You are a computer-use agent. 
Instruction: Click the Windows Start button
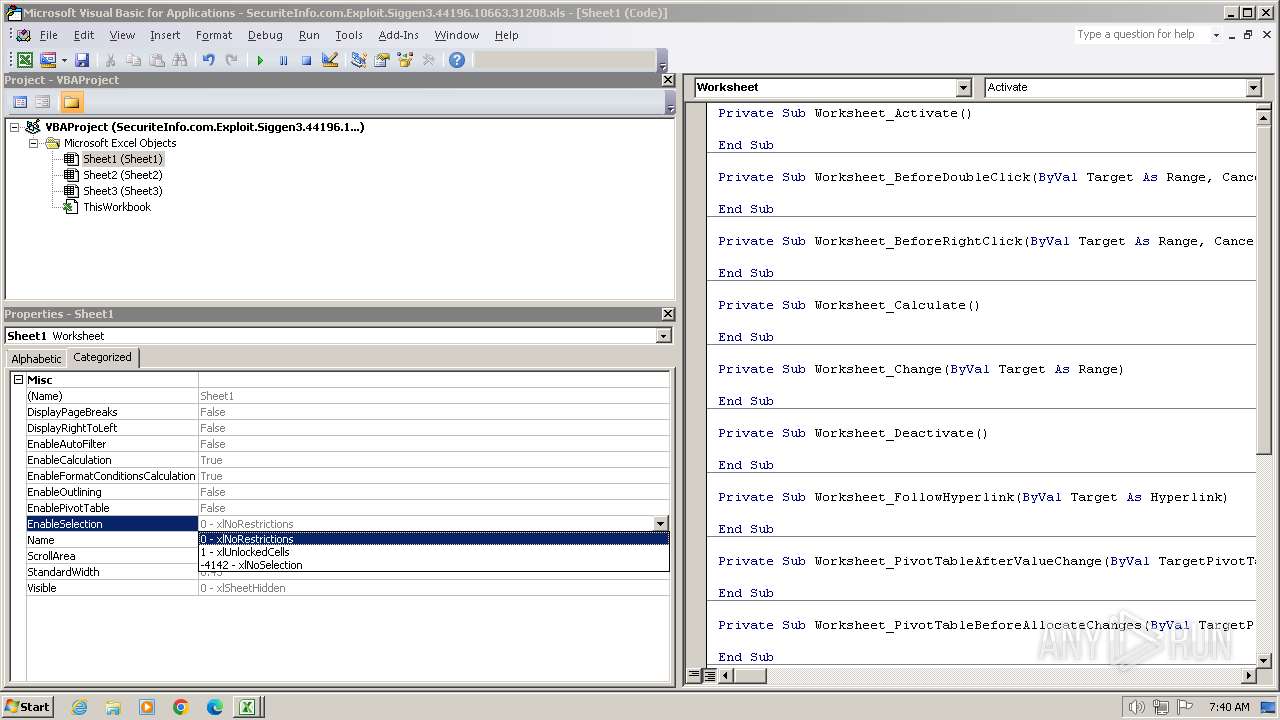(27, 706)
